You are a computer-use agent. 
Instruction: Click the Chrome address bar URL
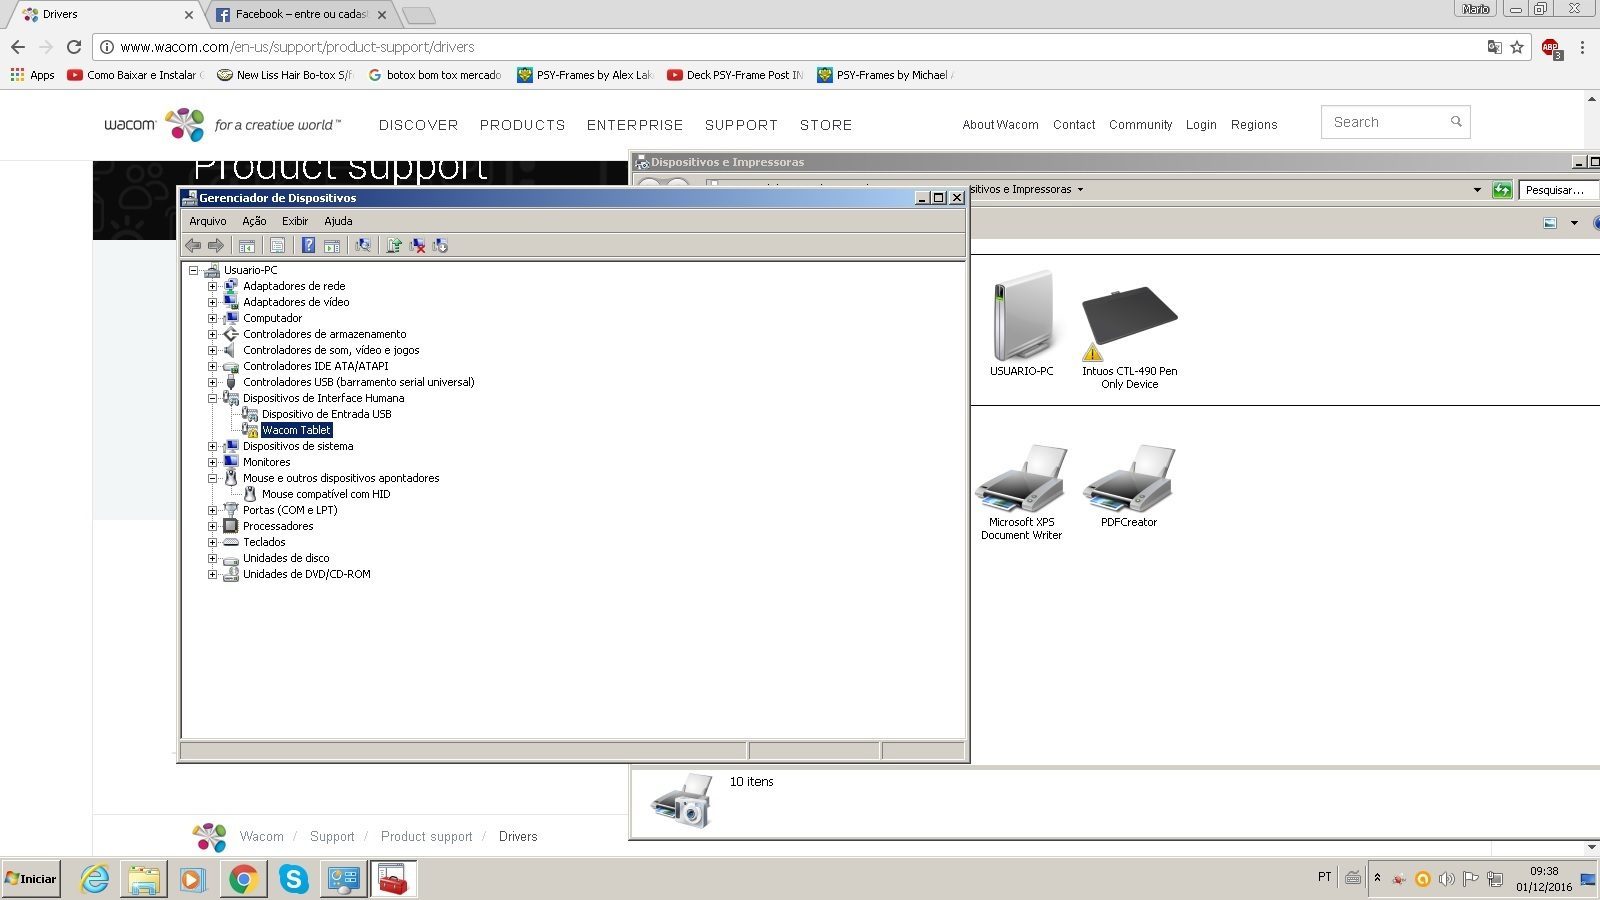point(297,47)
